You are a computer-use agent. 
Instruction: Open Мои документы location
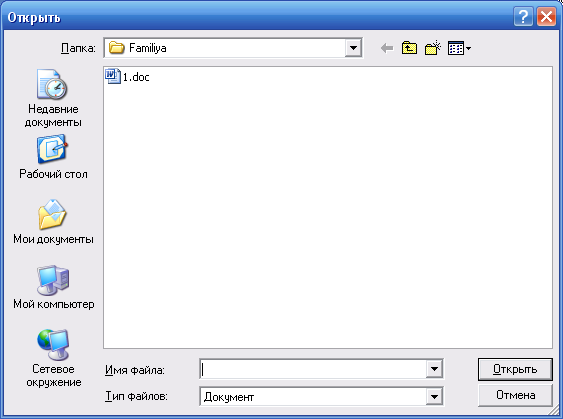click(x=53, y=222)
